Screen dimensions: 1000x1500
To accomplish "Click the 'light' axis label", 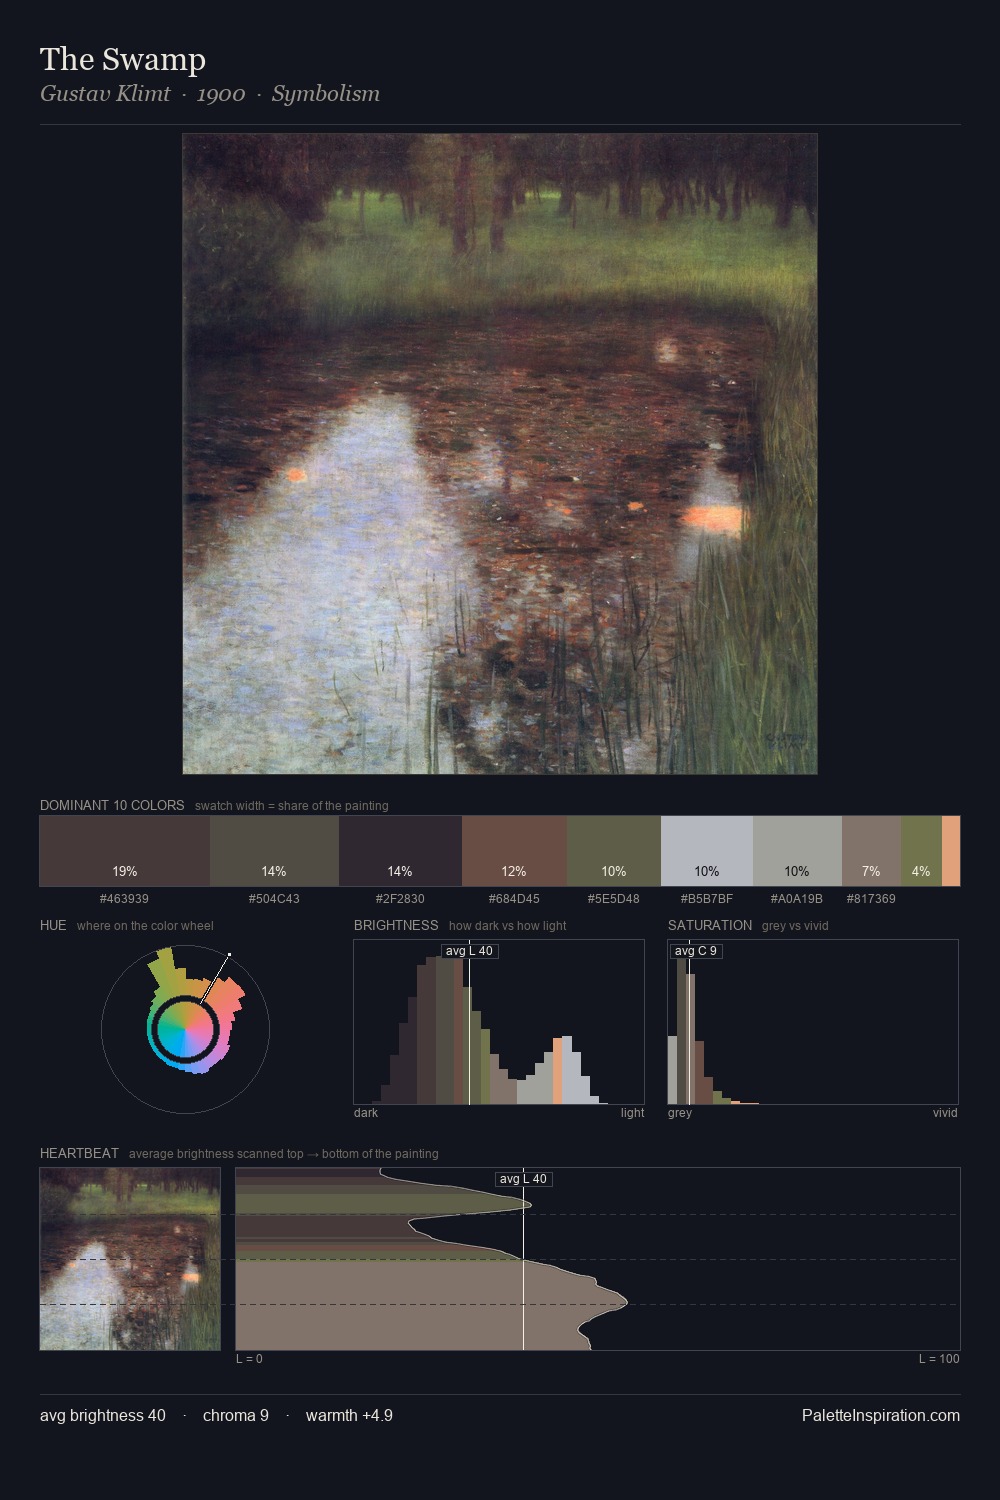I will [632, 1113].
